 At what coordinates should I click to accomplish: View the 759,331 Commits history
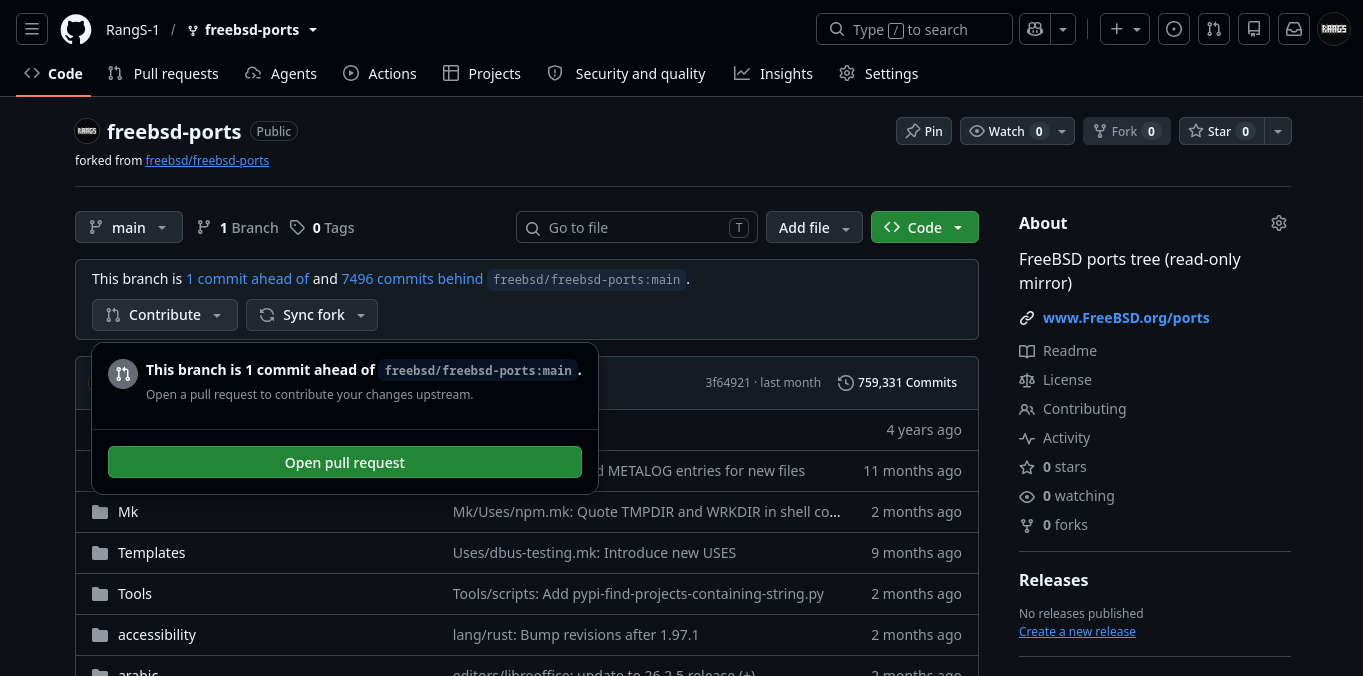pos(897,382)
